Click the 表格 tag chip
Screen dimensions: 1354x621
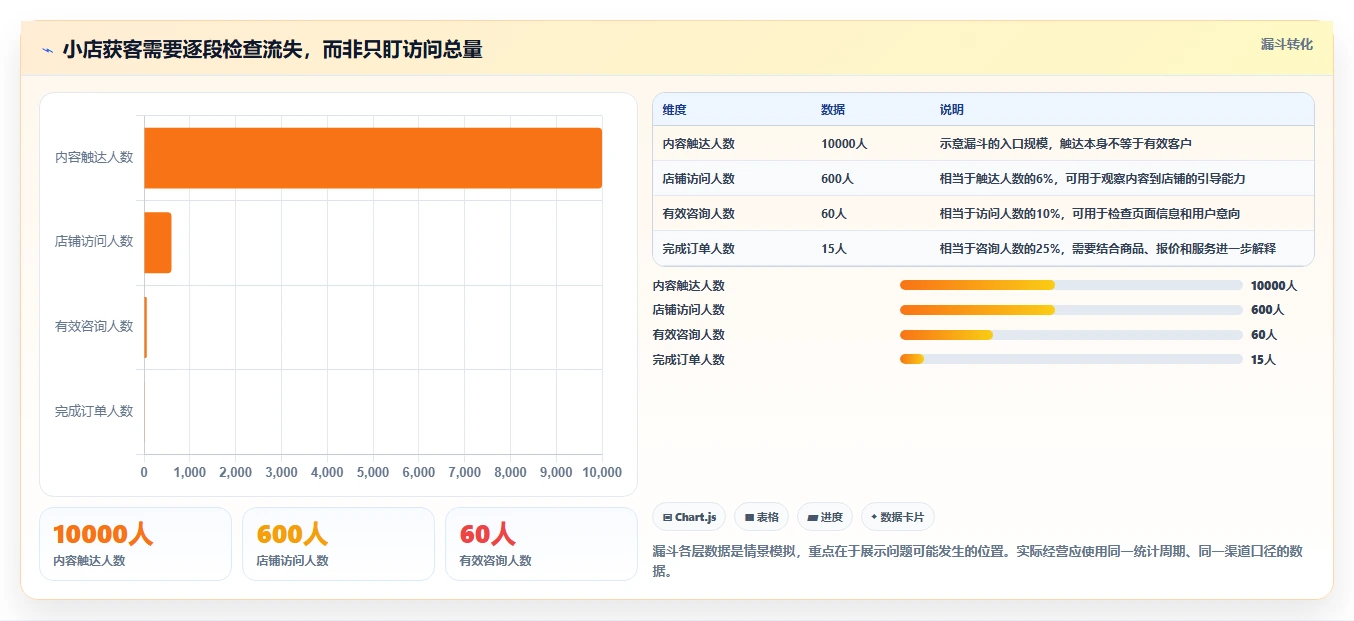[761, 517]
